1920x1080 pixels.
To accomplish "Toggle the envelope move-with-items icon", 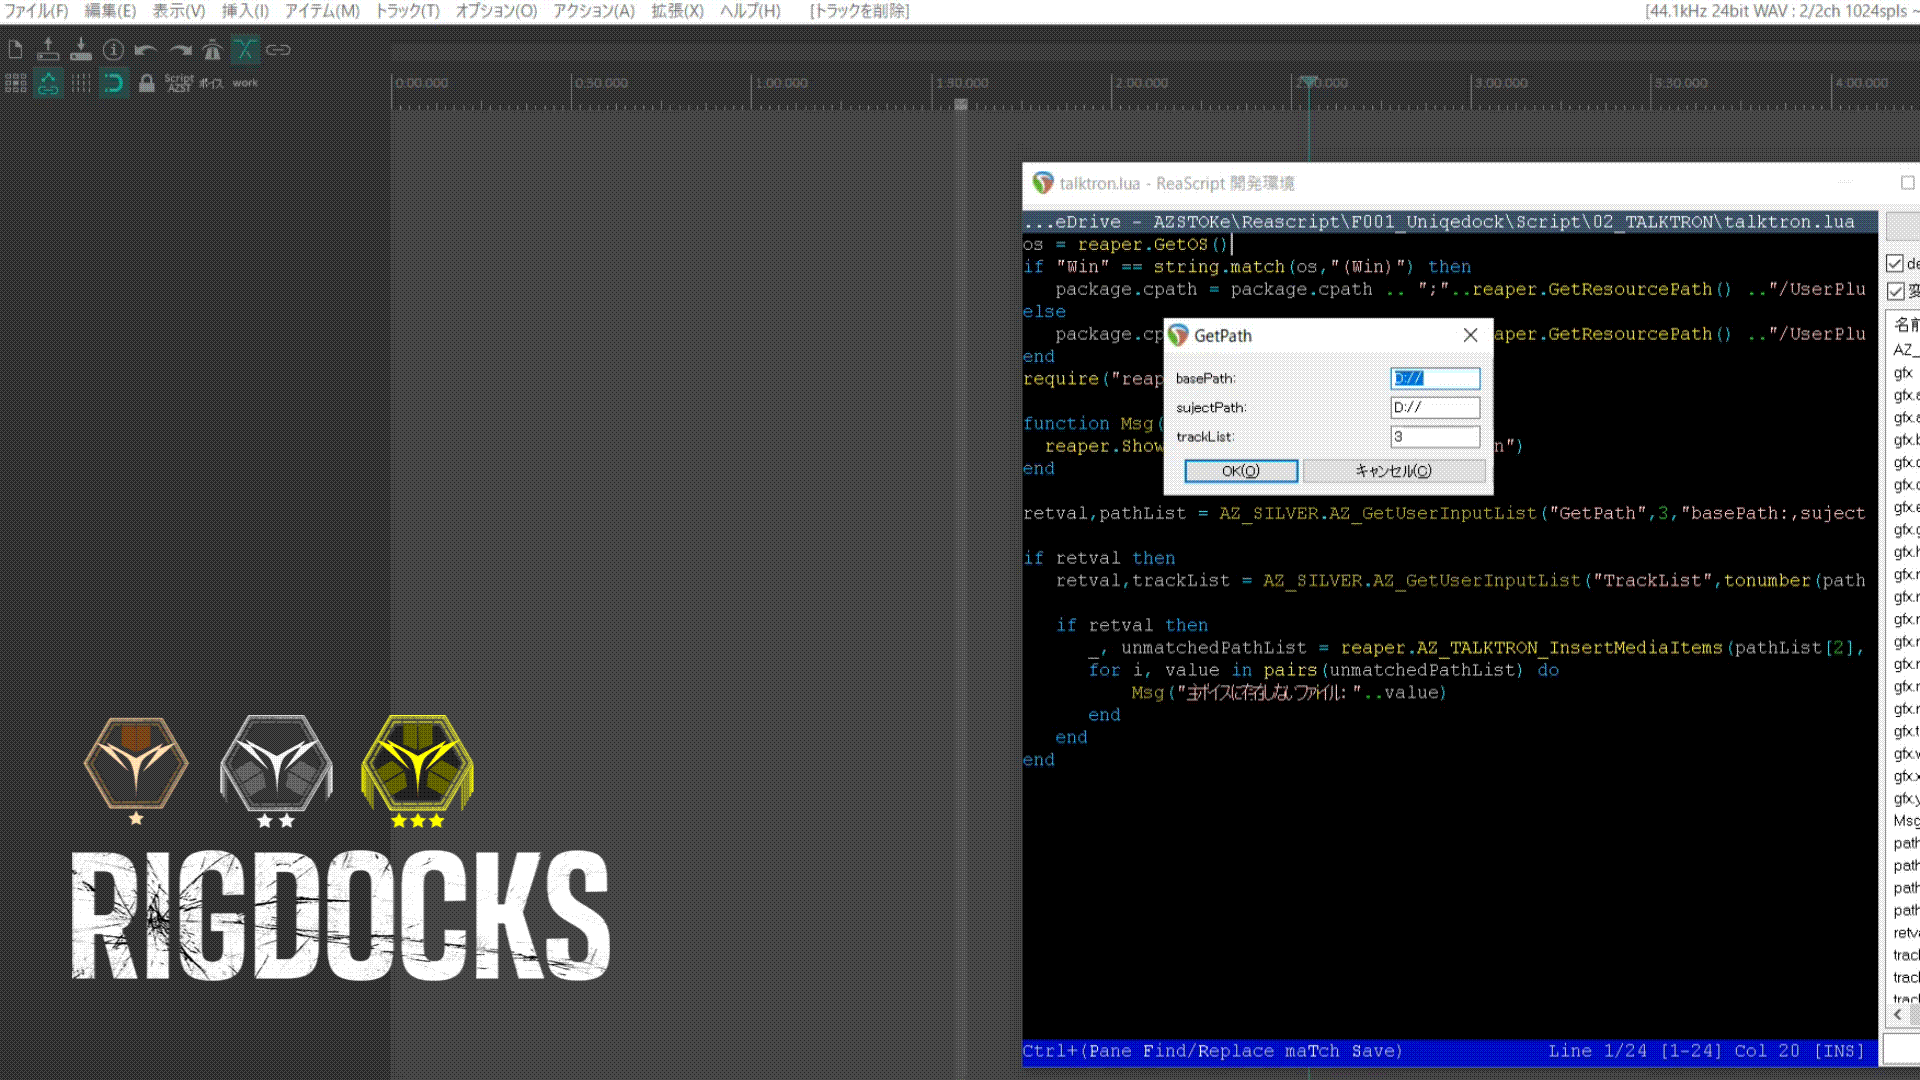I will (x=48, y=83).
